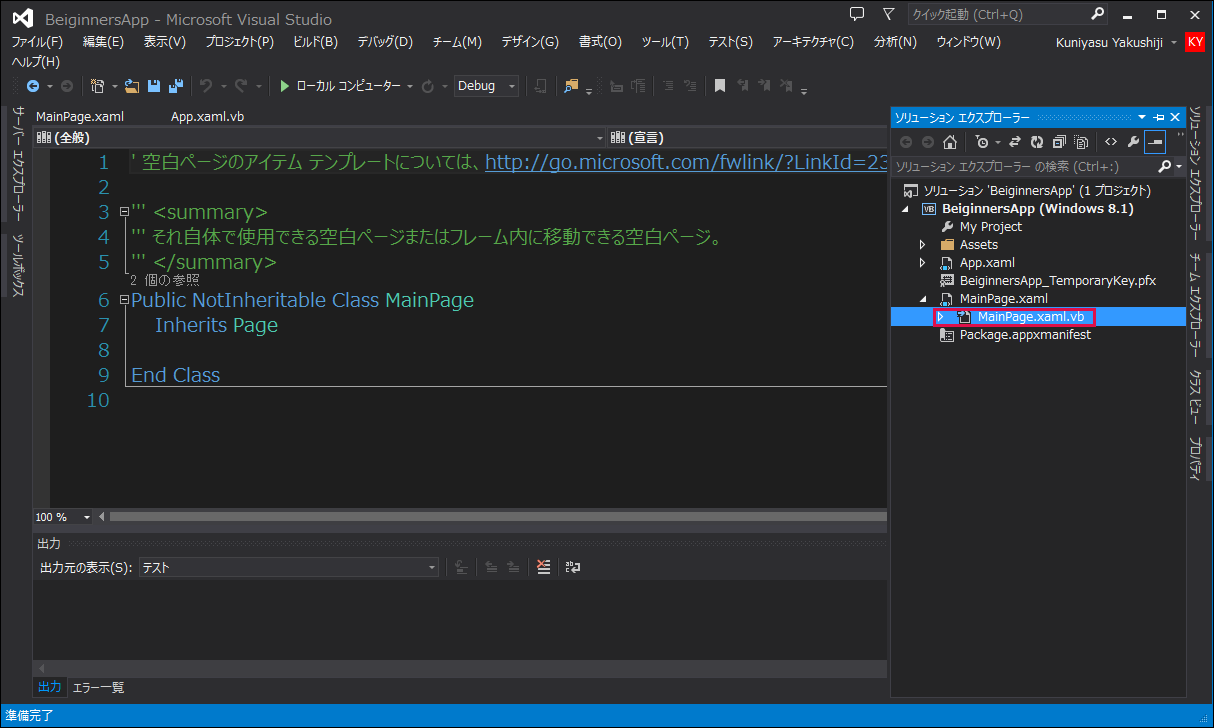1214x728 pixels.
Task: Switch to the MainPage.xaml editor tab
Action: [x=80, y=116]
